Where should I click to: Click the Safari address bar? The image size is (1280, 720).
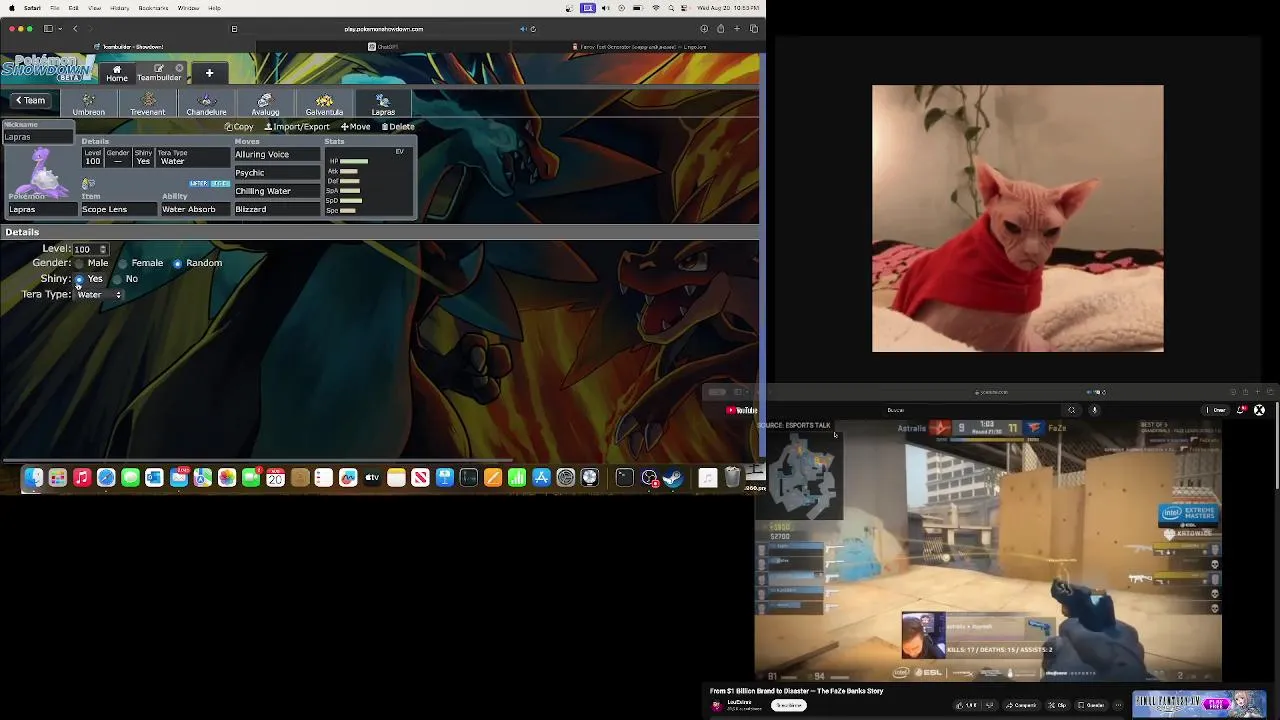click(x=383, y=29)
